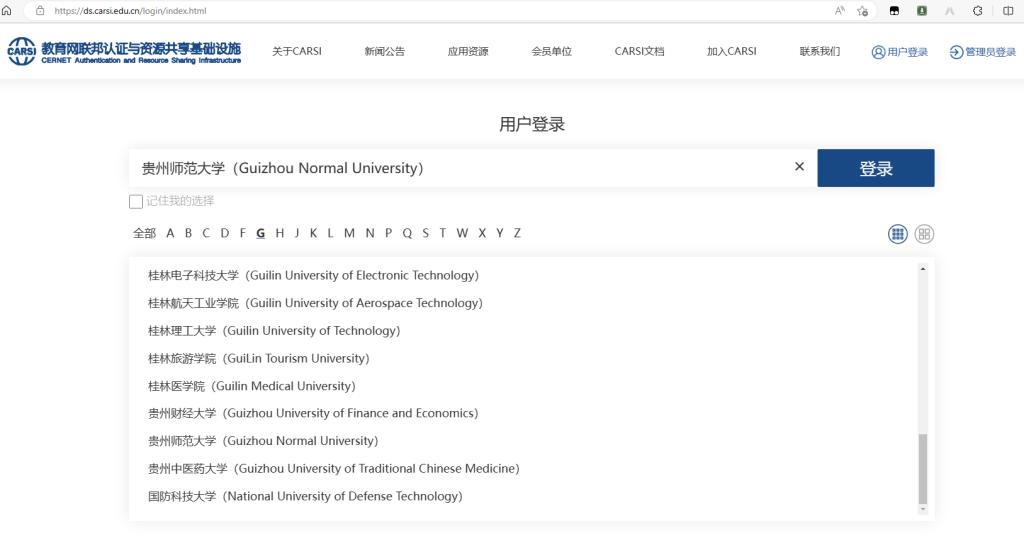Filter universities by letter M
Viewport: 1024px width, 540px height.
coord(349,233)
